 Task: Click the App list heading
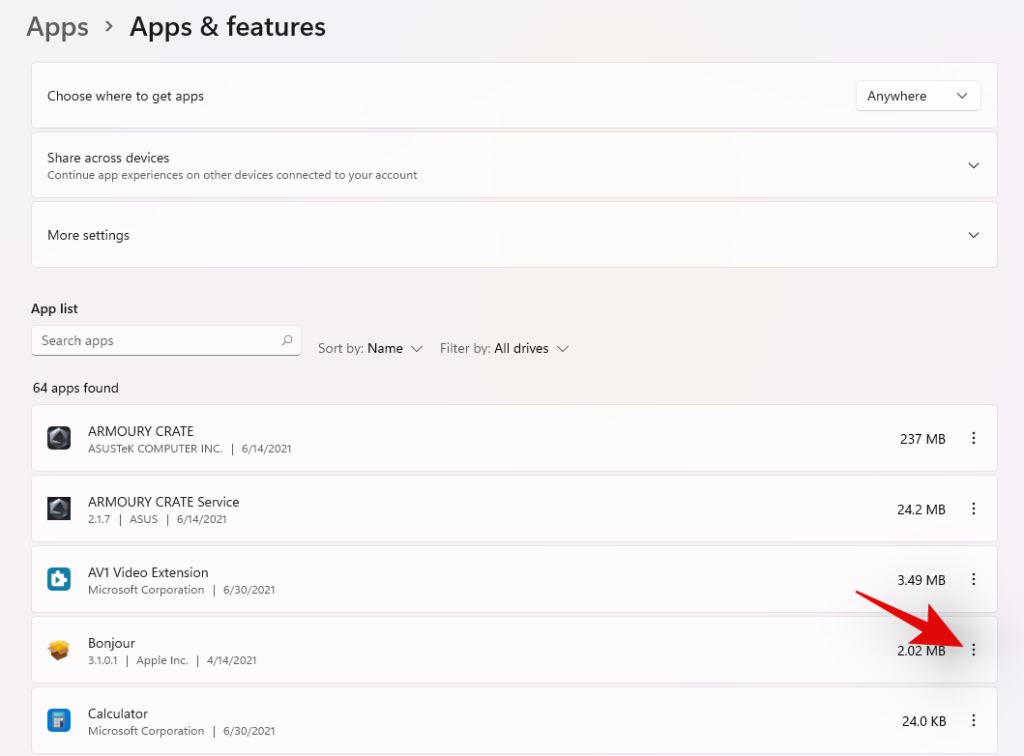click(x=54, y=308)
